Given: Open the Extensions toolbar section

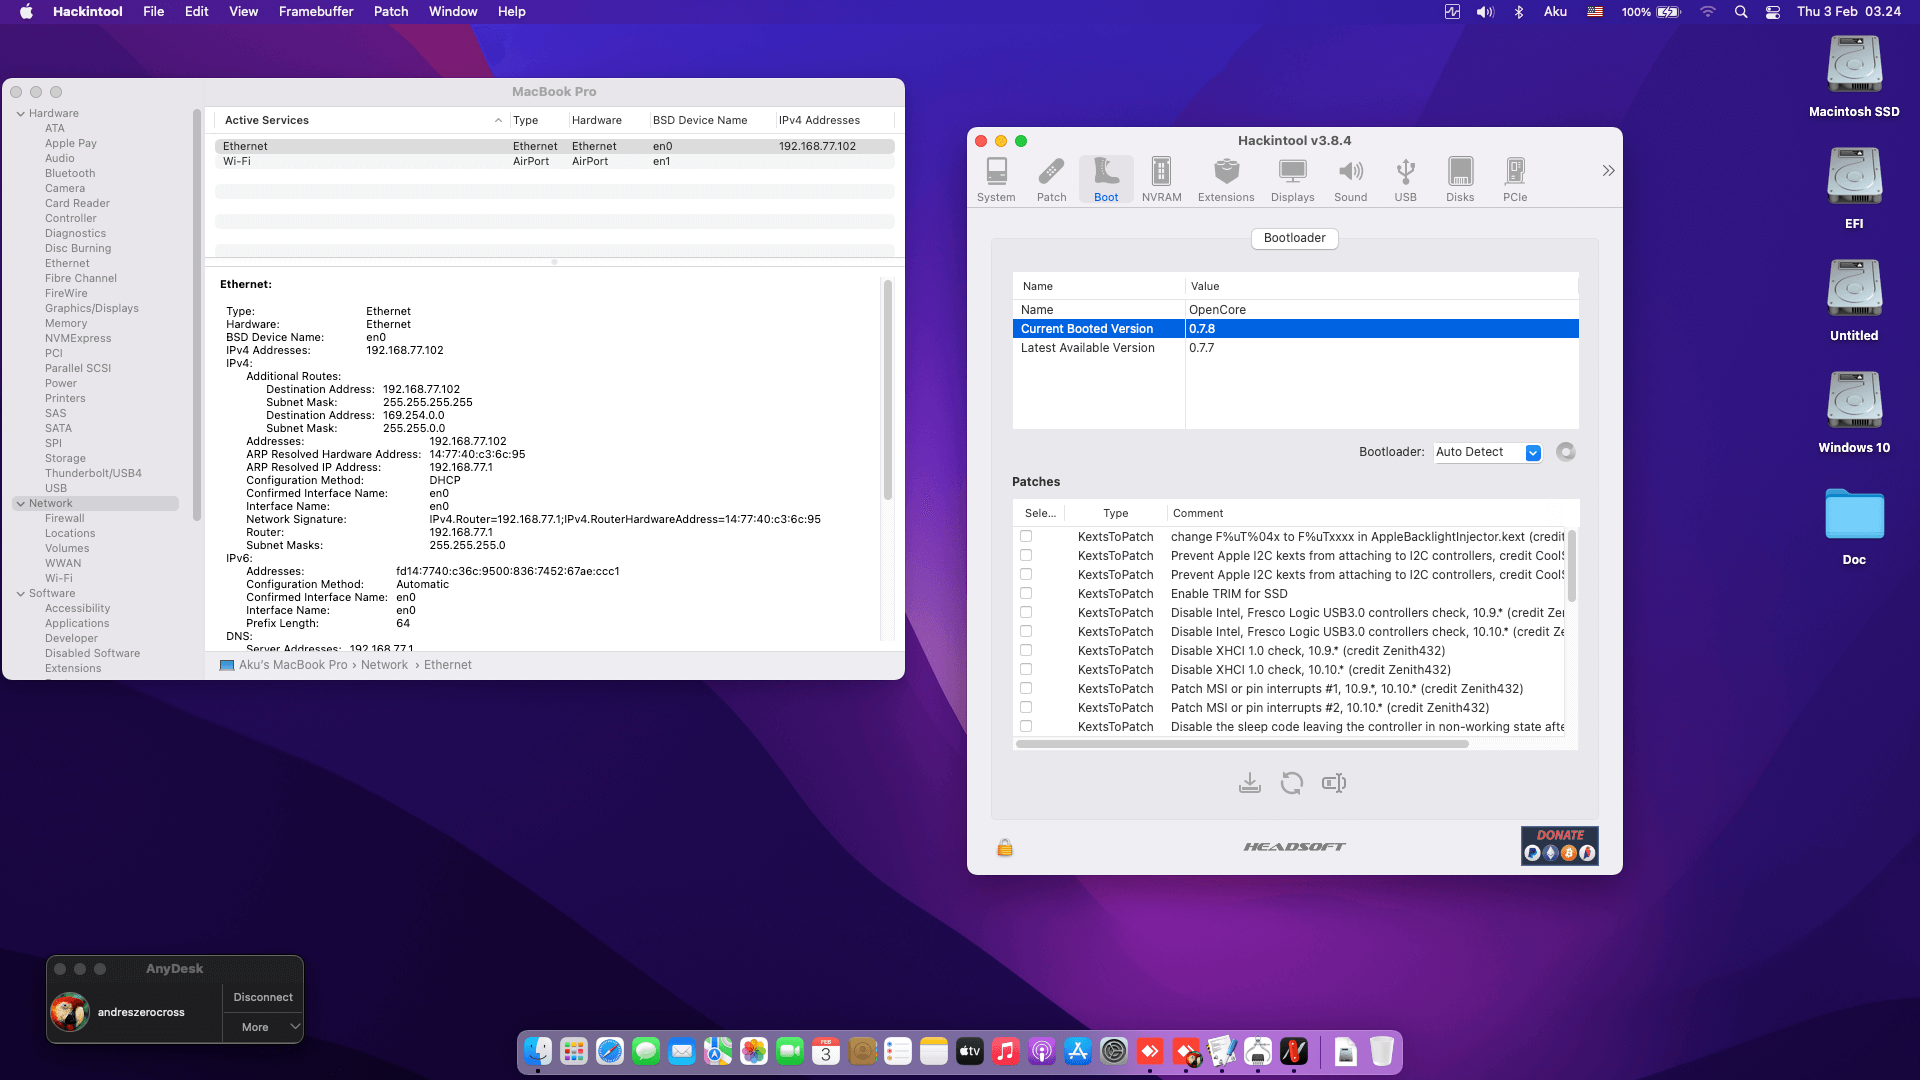Looking at the screenshot, I should click(1225, 180).
